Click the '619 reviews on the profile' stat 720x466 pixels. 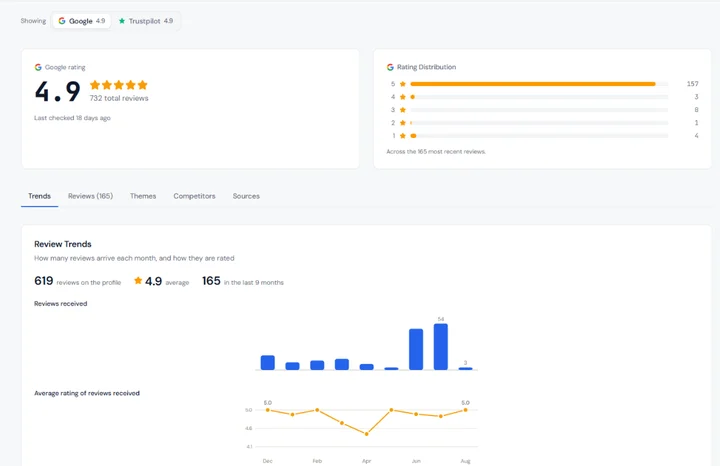(78, 281)
